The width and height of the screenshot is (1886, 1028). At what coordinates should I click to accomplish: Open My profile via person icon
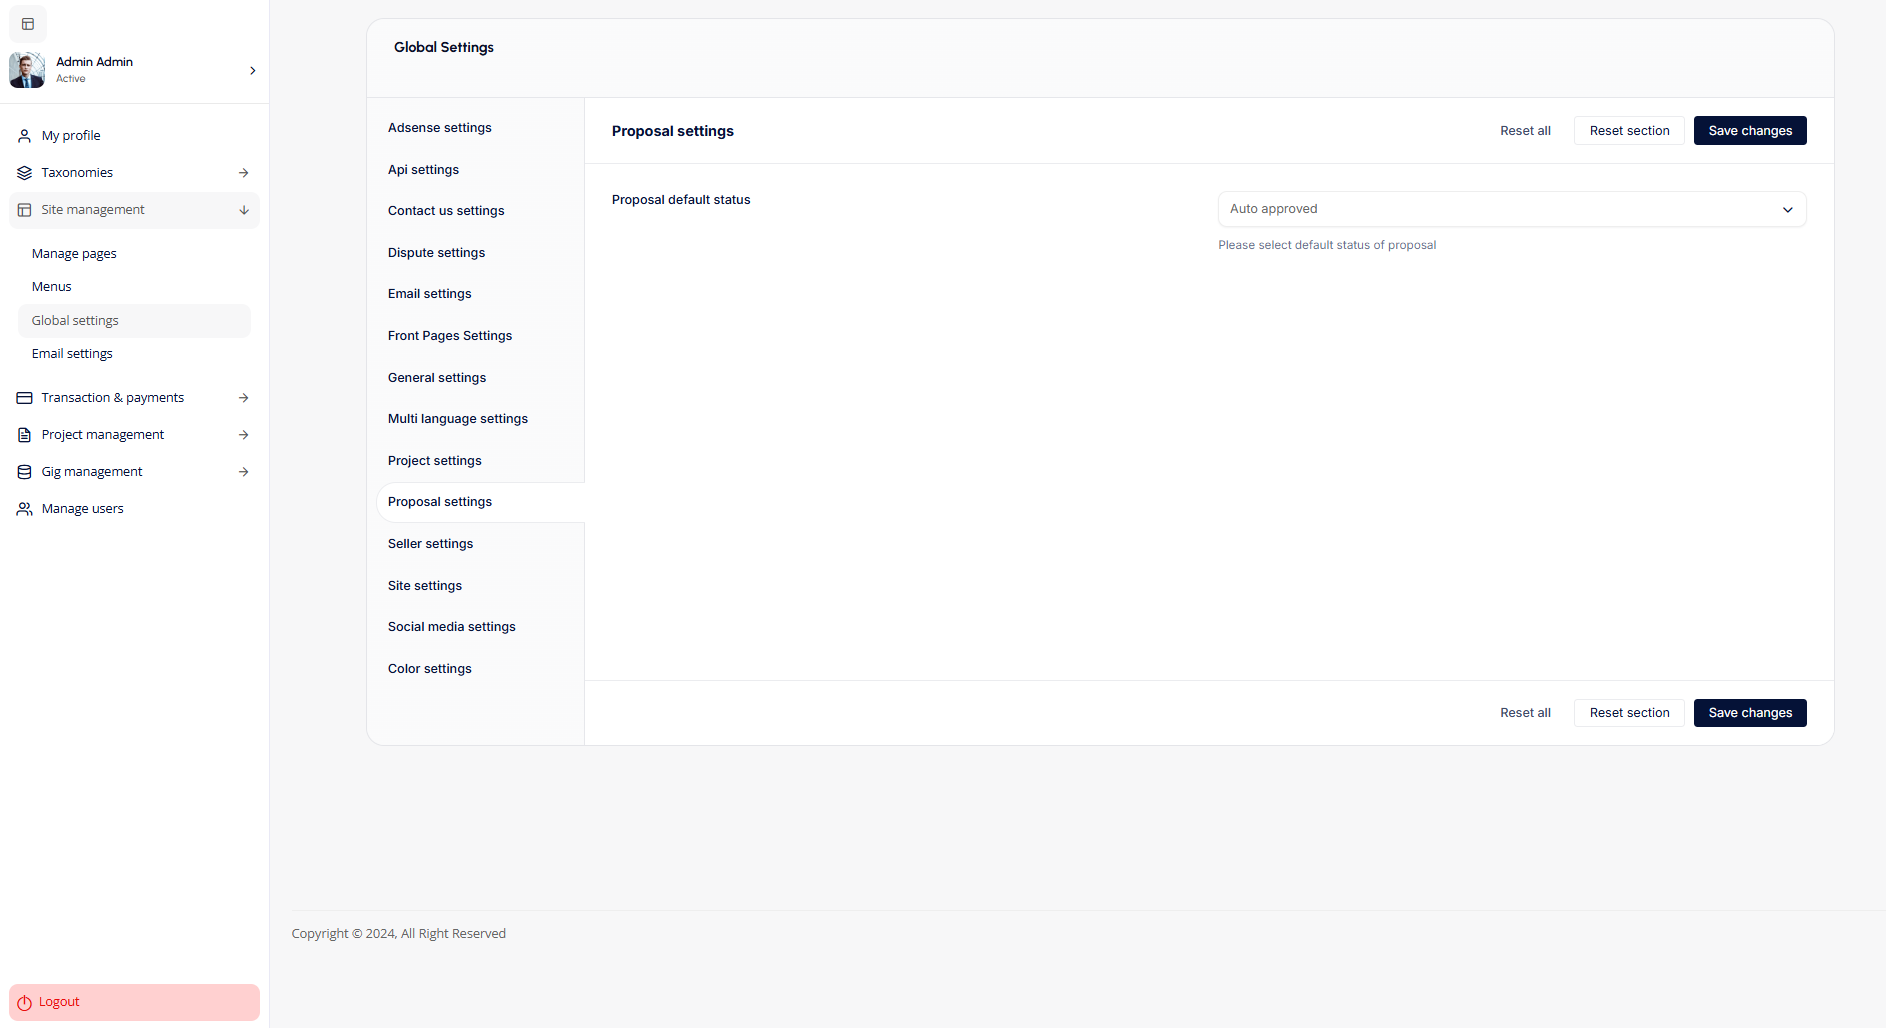[x=25, y=136]
